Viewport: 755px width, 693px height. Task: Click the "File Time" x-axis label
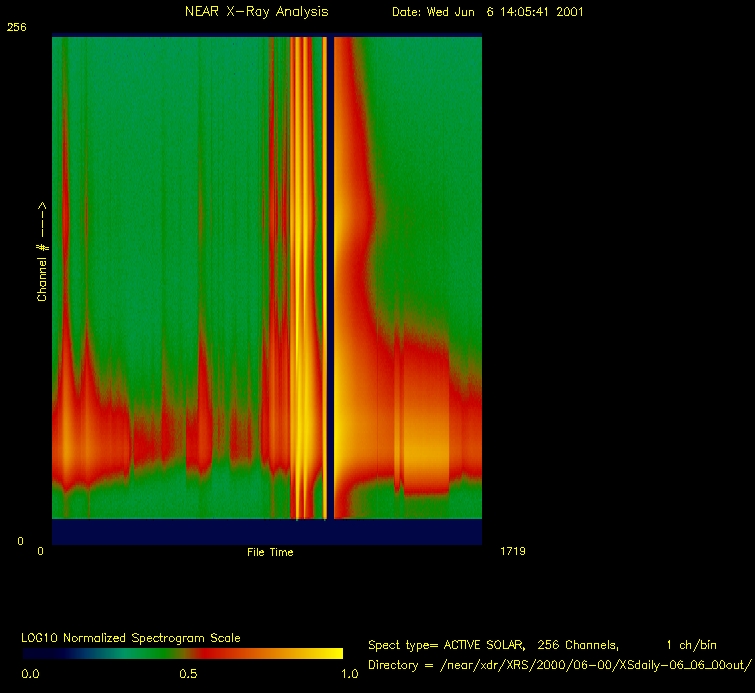270,552
